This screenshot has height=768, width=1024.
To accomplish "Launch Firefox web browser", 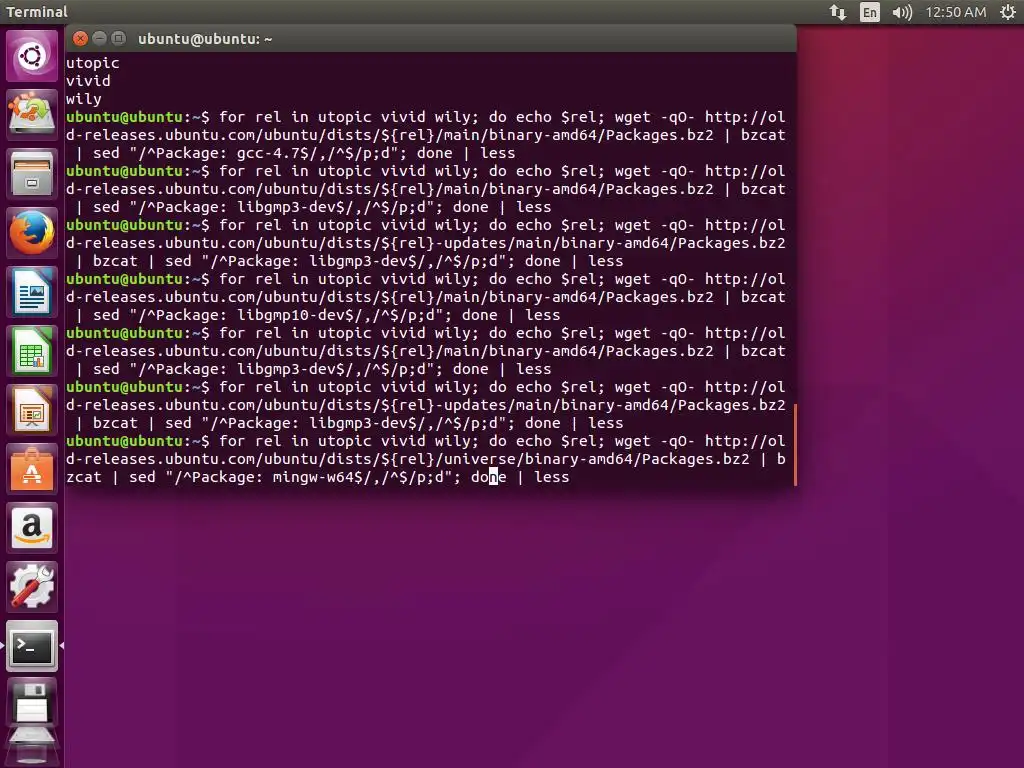I will click(32, 232).
